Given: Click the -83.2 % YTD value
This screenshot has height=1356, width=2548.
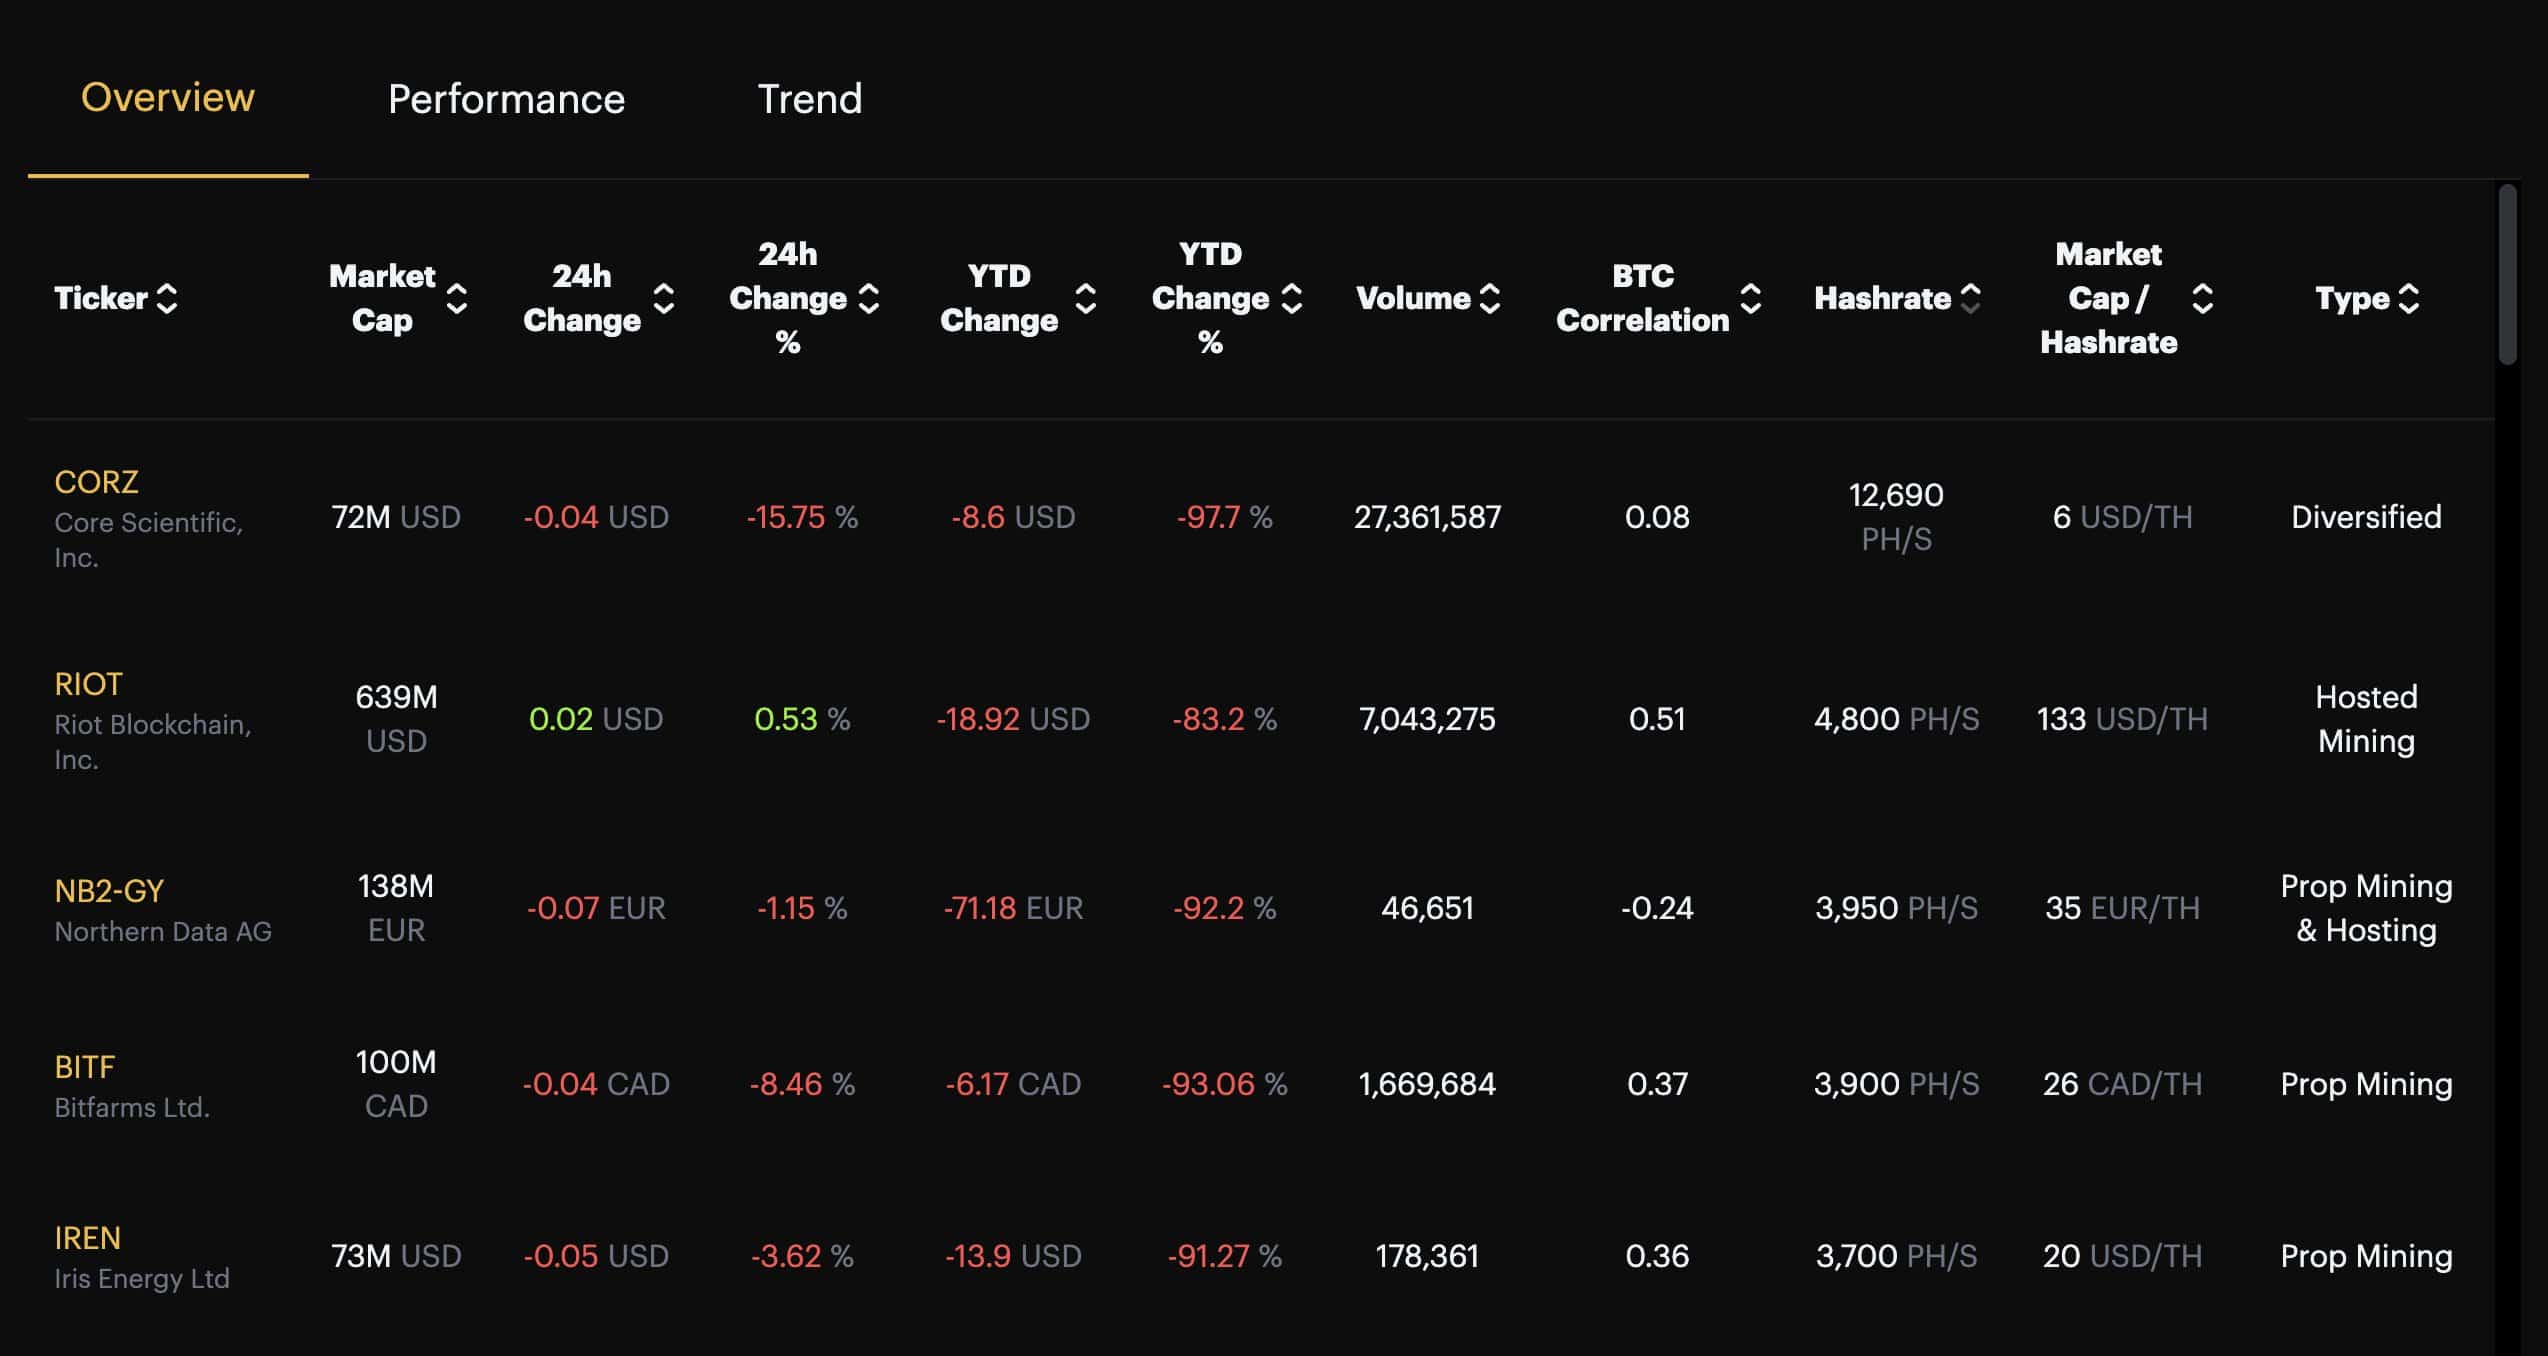Looking at the screenshot, I should tap(1224, 719).
